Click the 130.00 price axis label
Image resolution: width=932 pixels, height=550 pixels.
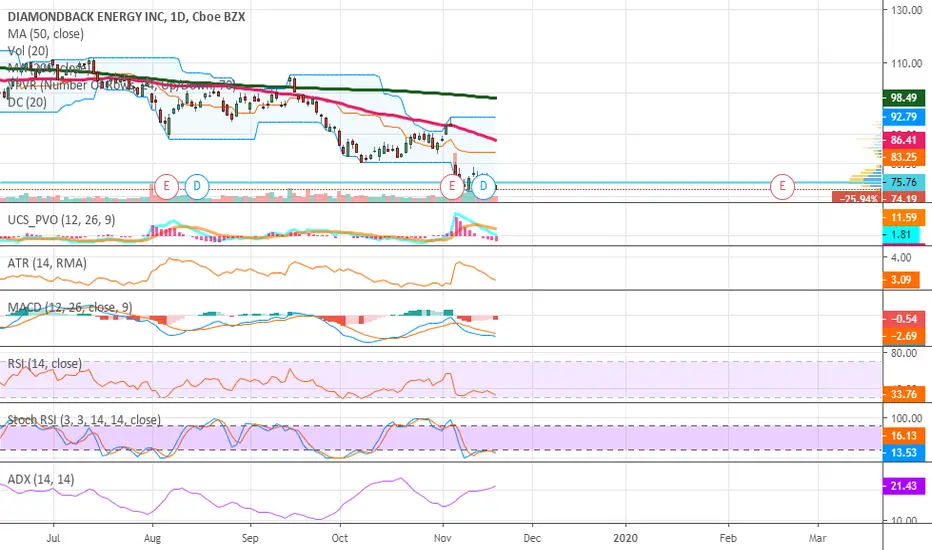coord(906,10)
